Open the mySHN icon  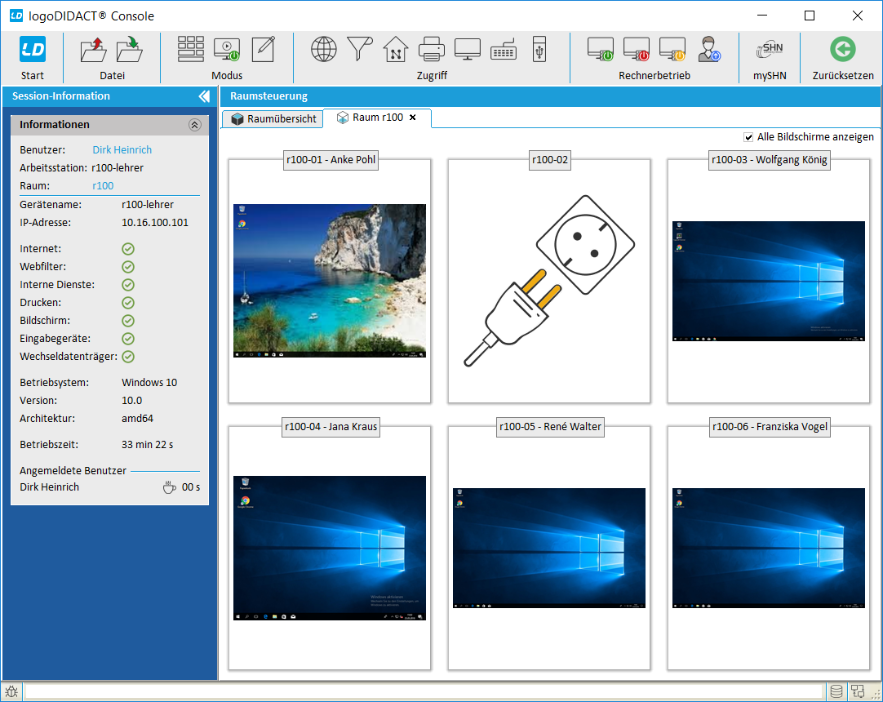click(x=770, y=50)
